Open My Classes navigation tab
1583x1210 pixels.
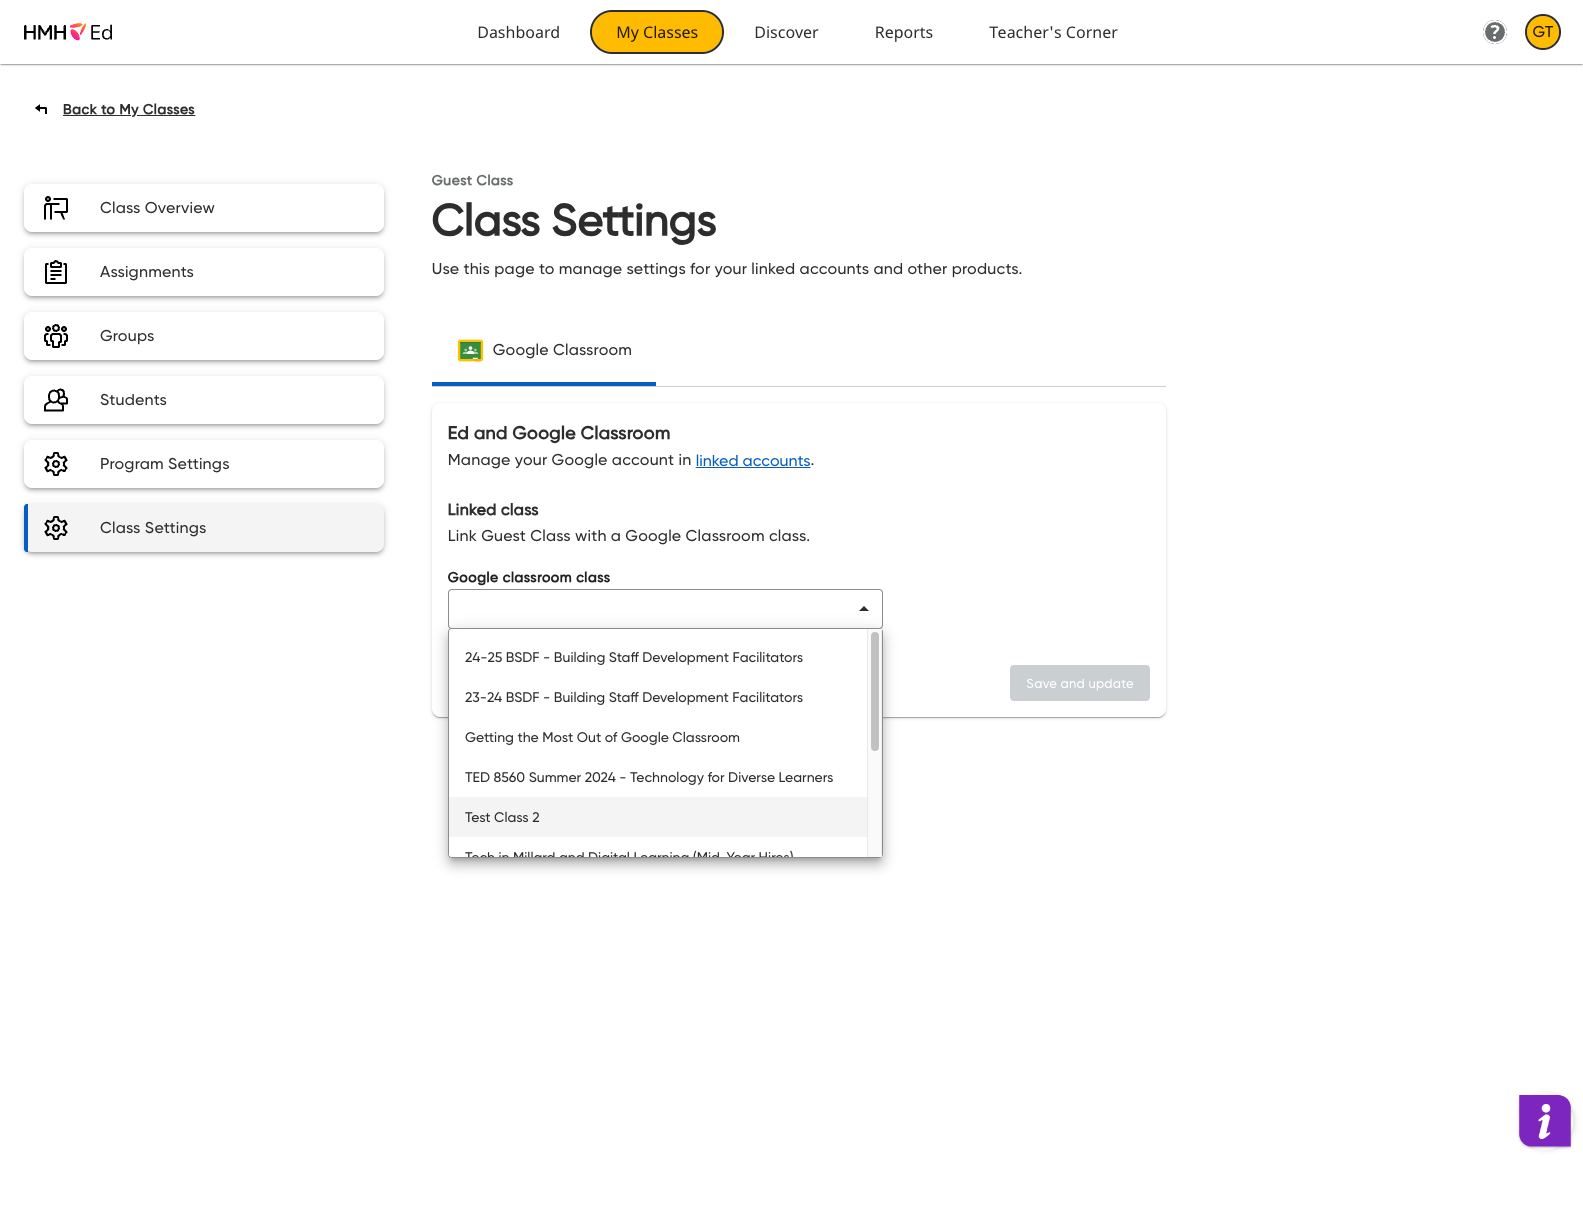[657, 32]
